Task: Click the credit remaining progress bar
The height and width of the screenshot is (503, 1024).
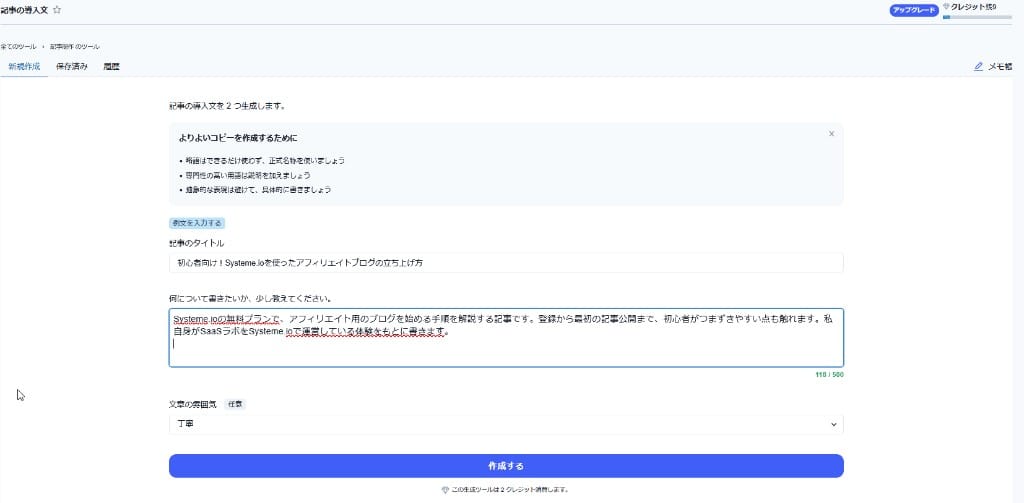Action: [977, 18]
